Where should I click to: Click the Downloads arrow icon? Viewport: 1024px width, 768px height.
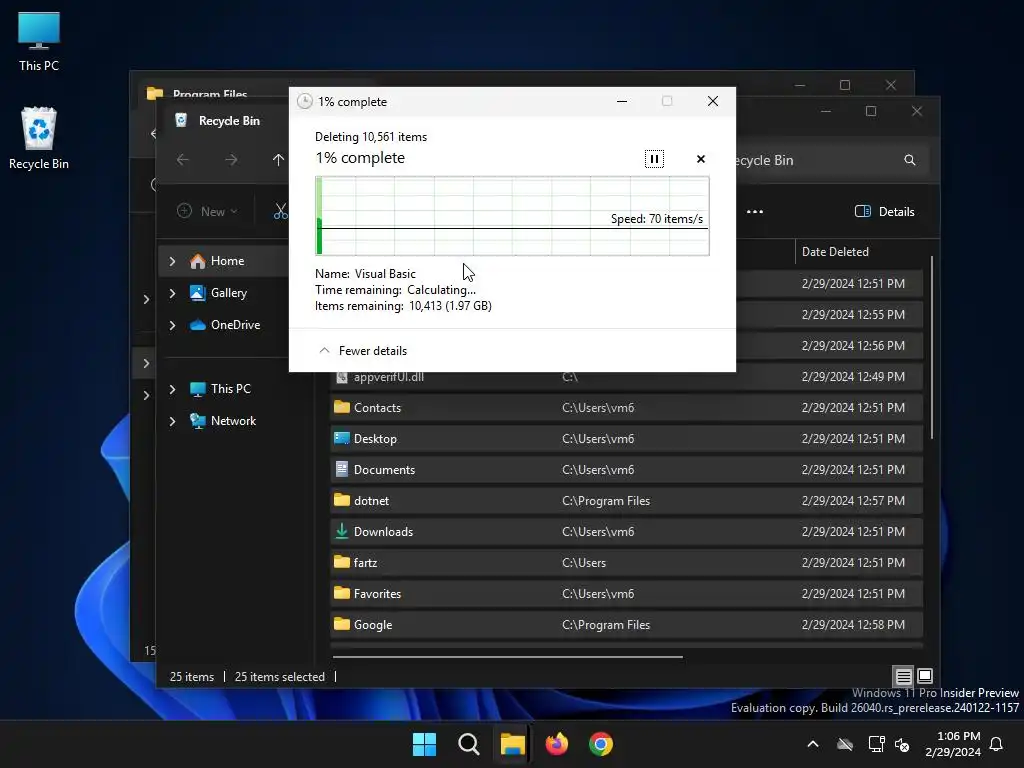tap(342, 531)
